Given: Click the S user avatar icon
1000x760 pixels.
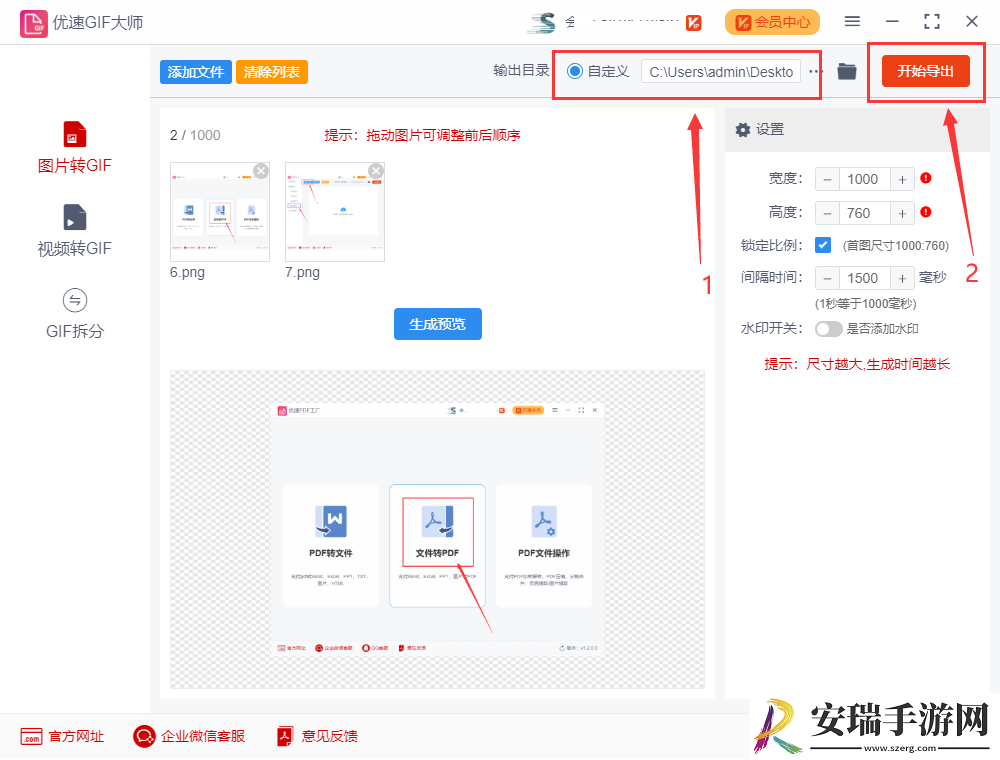Looking at the screenshot, I should [541, 22].
